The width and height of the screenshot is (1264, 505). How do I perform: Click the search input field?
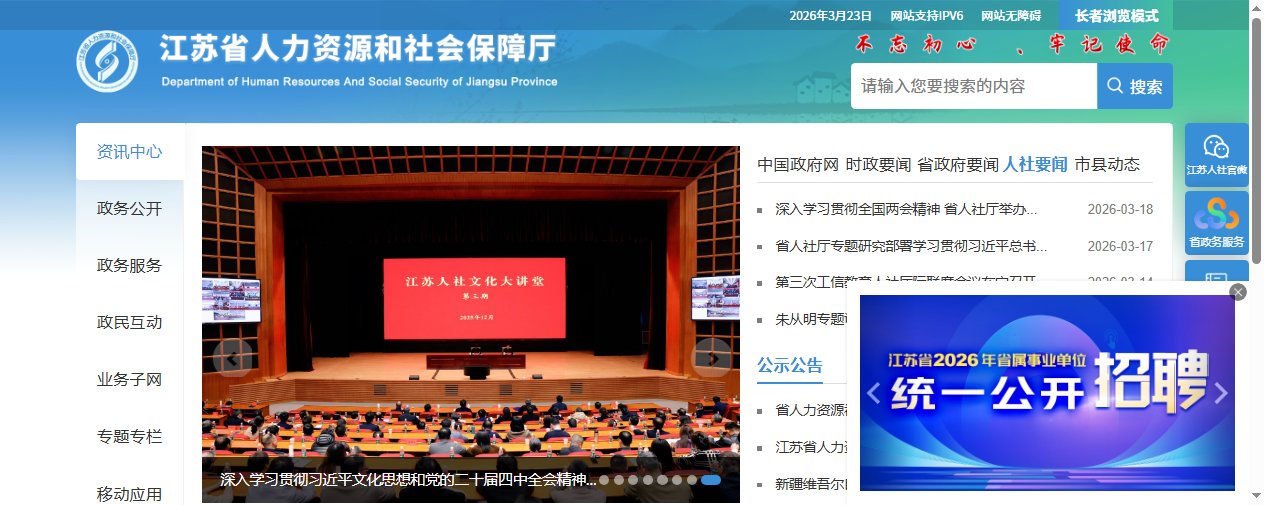coord(973,87)
